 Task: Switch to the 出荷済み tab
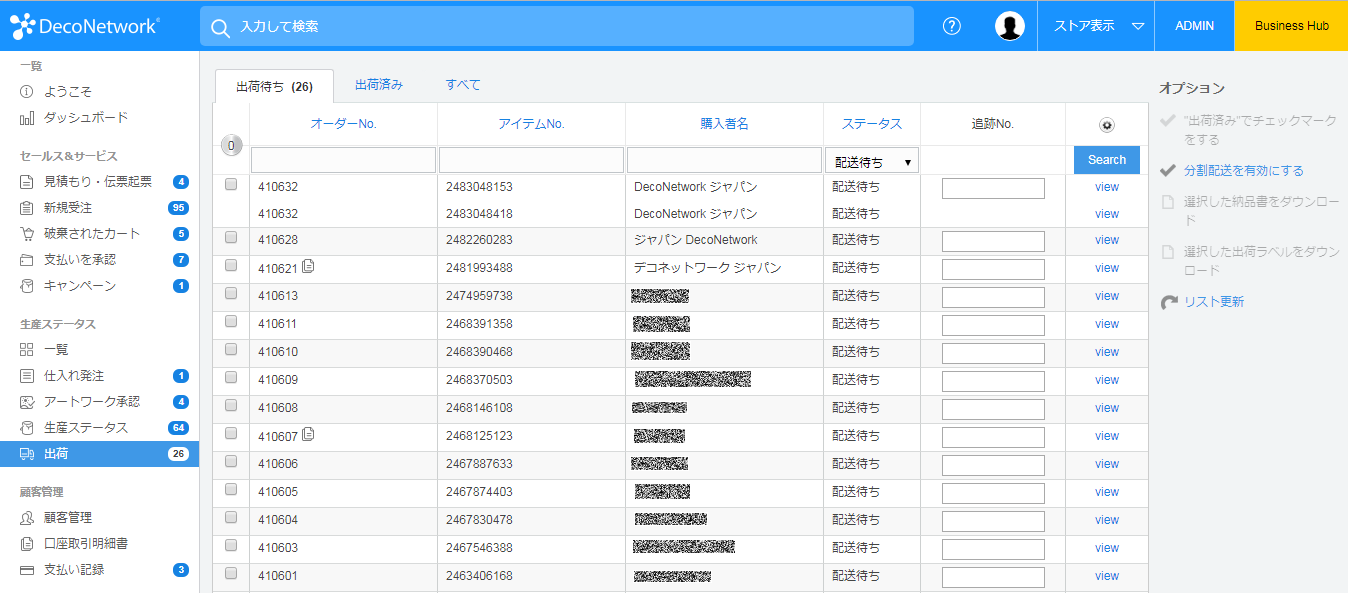click(x=379, y=85)
